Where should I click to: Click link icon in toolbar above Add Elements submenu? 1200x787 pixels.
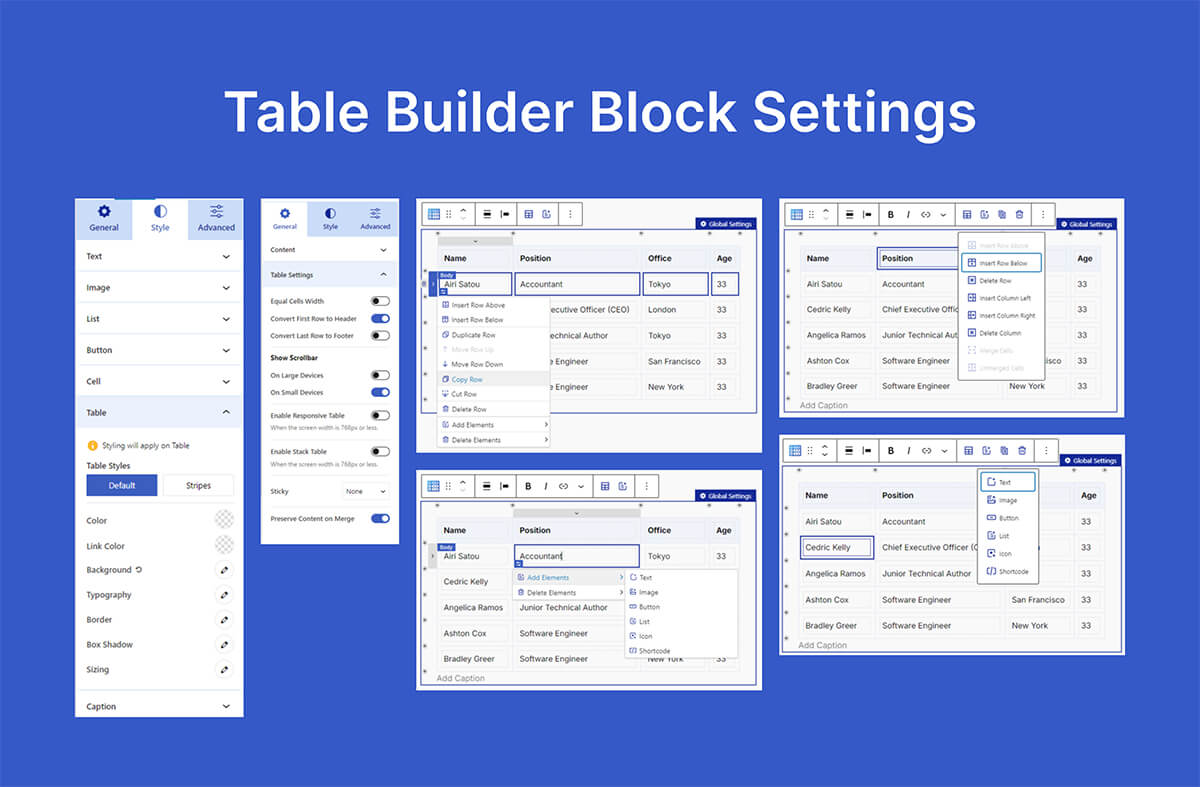click(x=563, y=486)
